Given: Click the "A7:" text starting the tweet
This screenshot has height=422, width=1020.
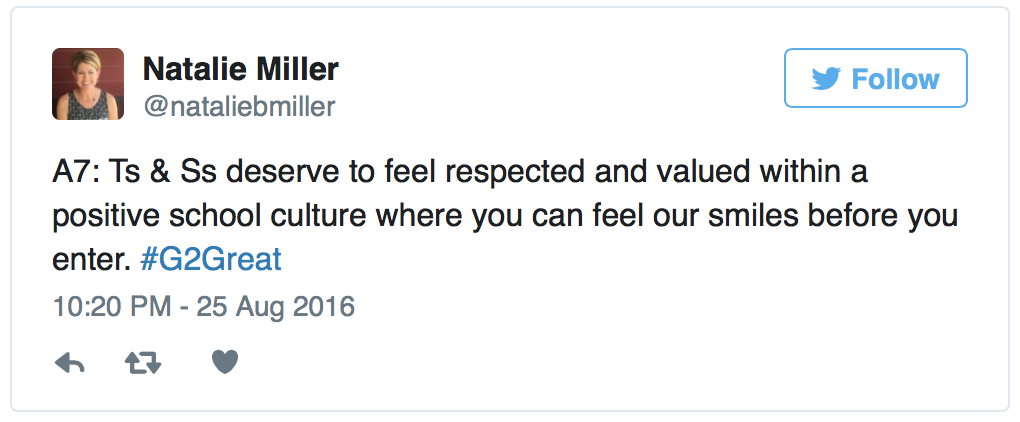Looking at the screenshot, I should click(76, 173).
